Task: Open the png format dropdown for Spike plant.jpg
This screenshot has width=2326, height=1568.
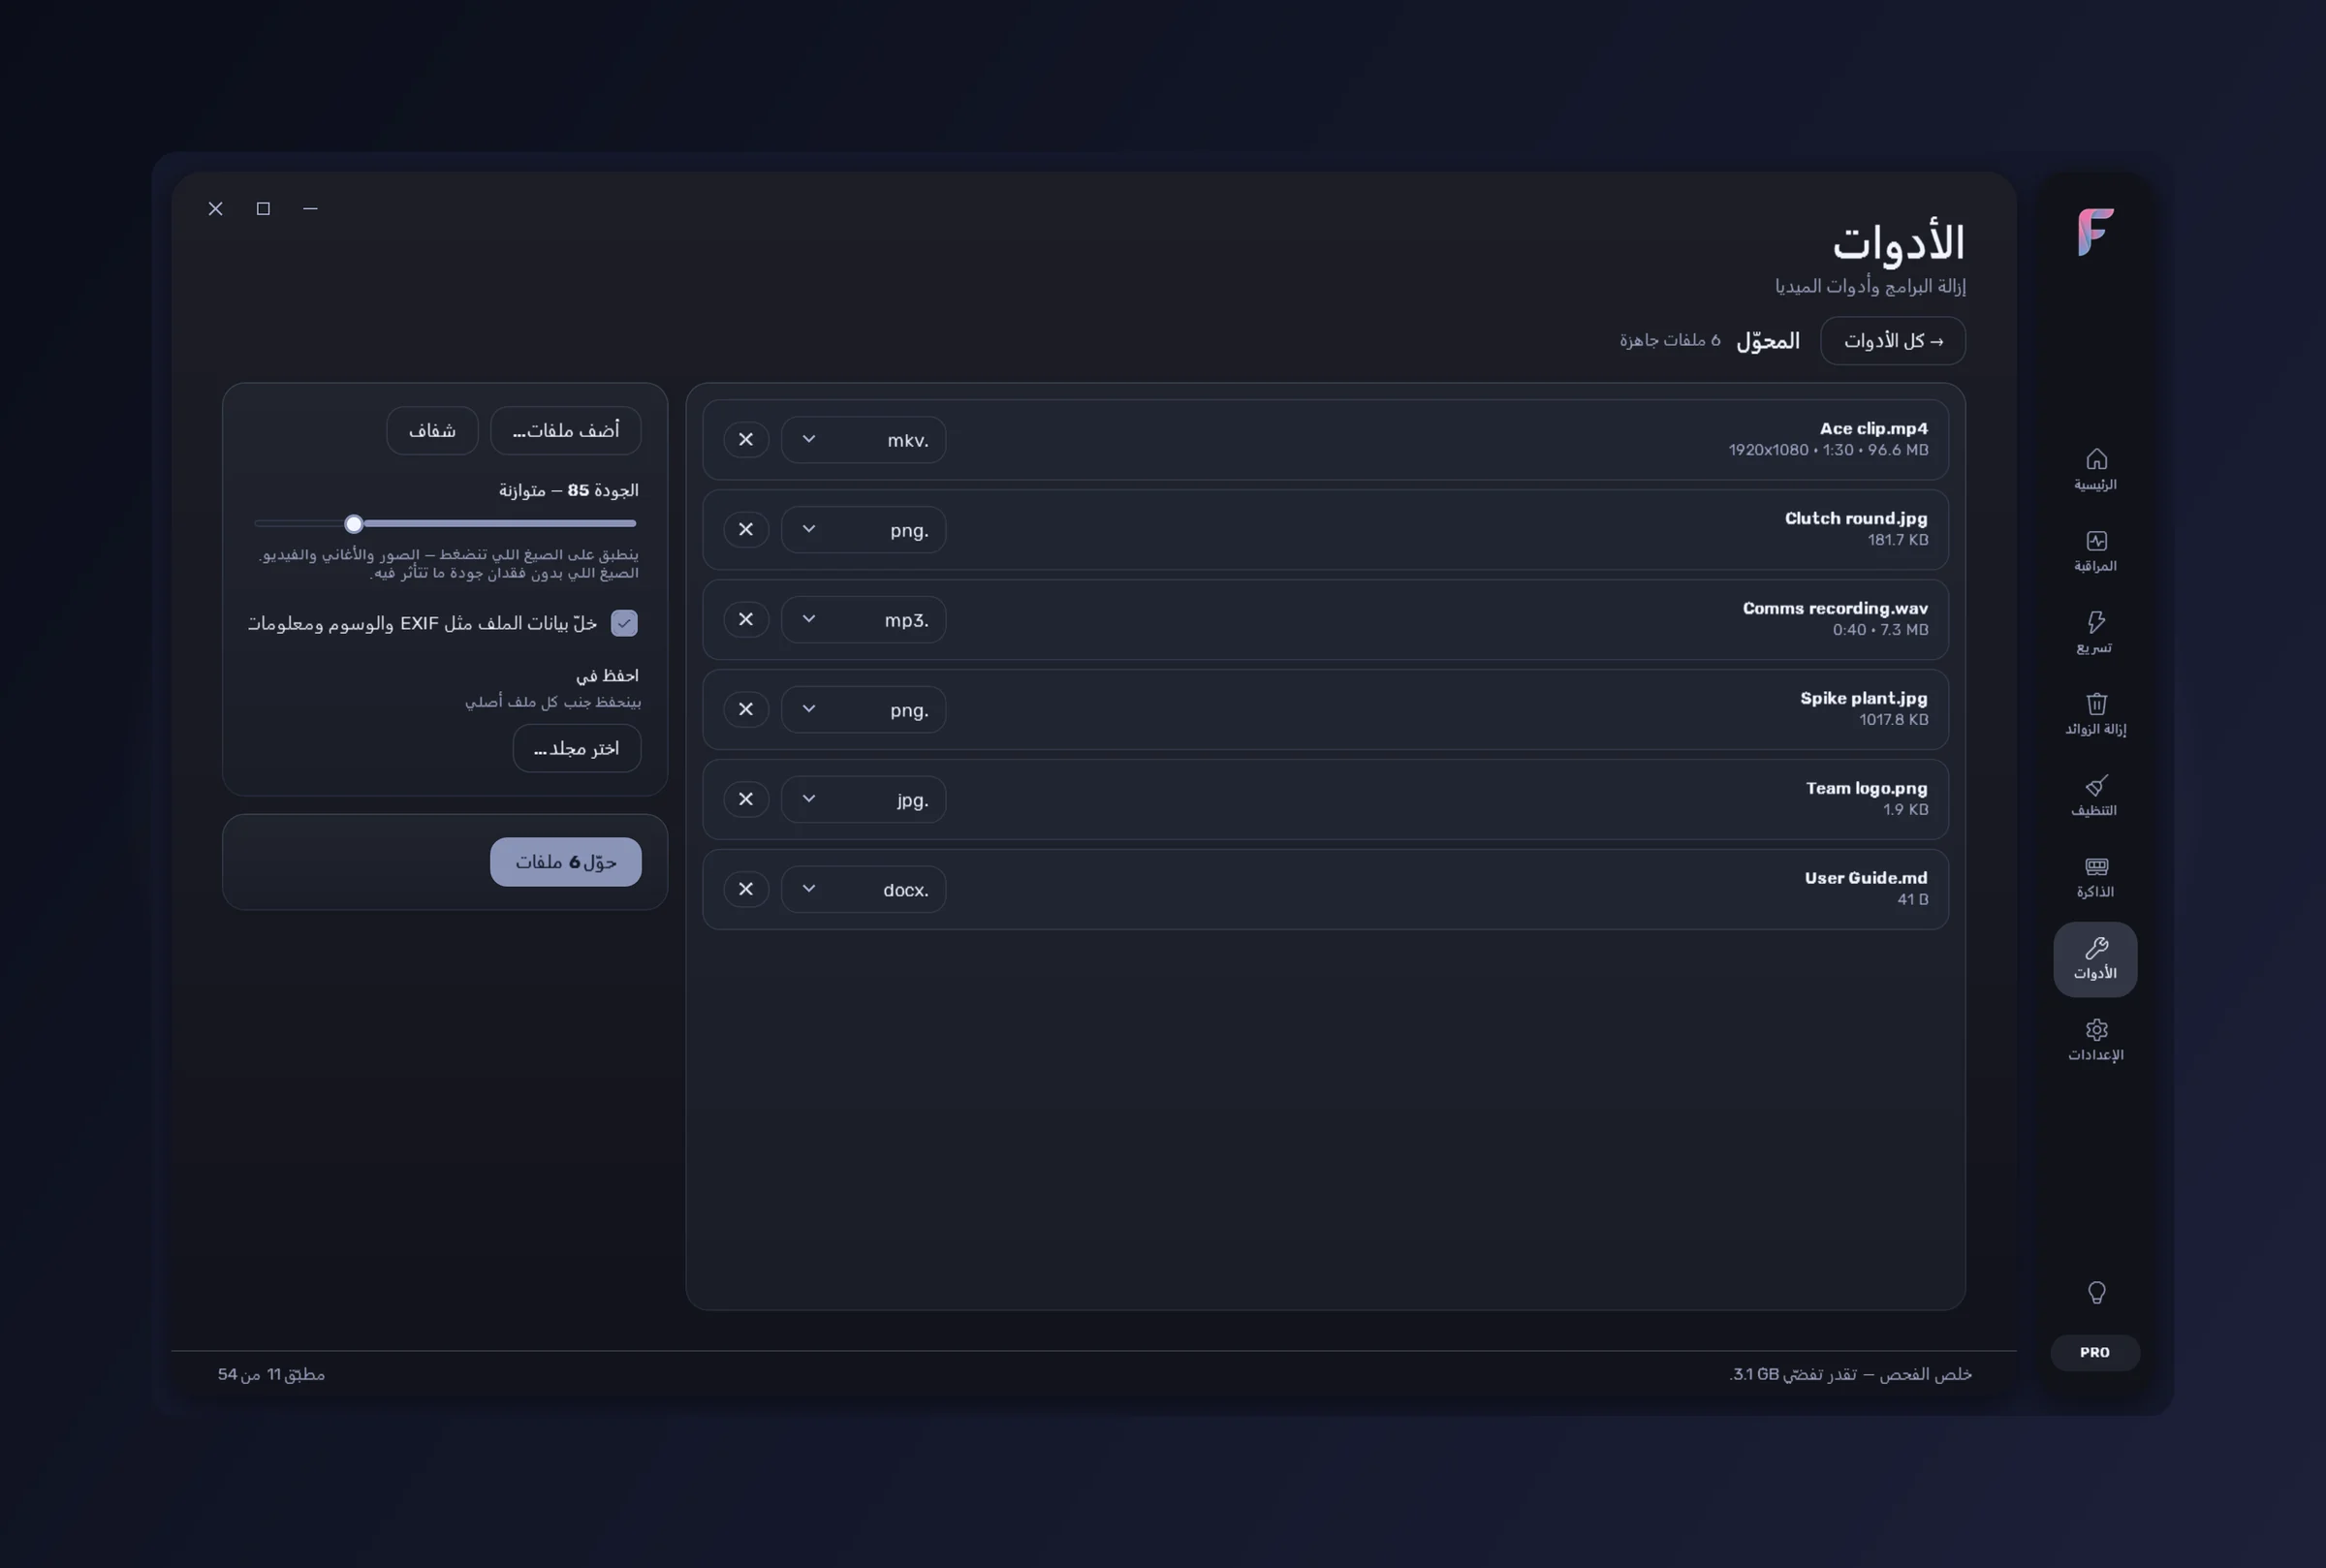Action: (x=863, y=710)
